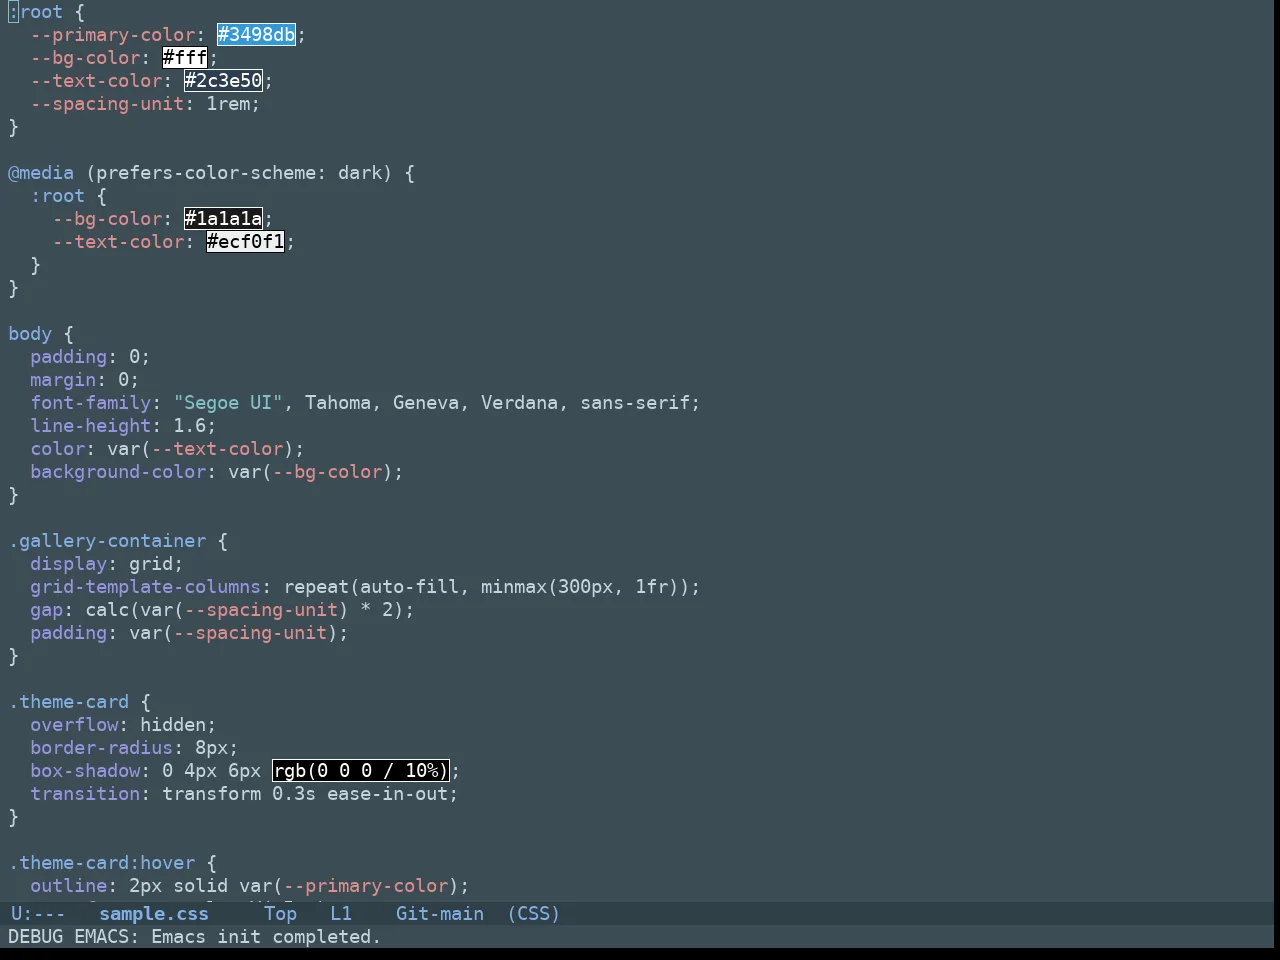The width and height of the screenshot is (1280, 960).
Task: Click the 'box-shadow' property
Action: [85, 771]
